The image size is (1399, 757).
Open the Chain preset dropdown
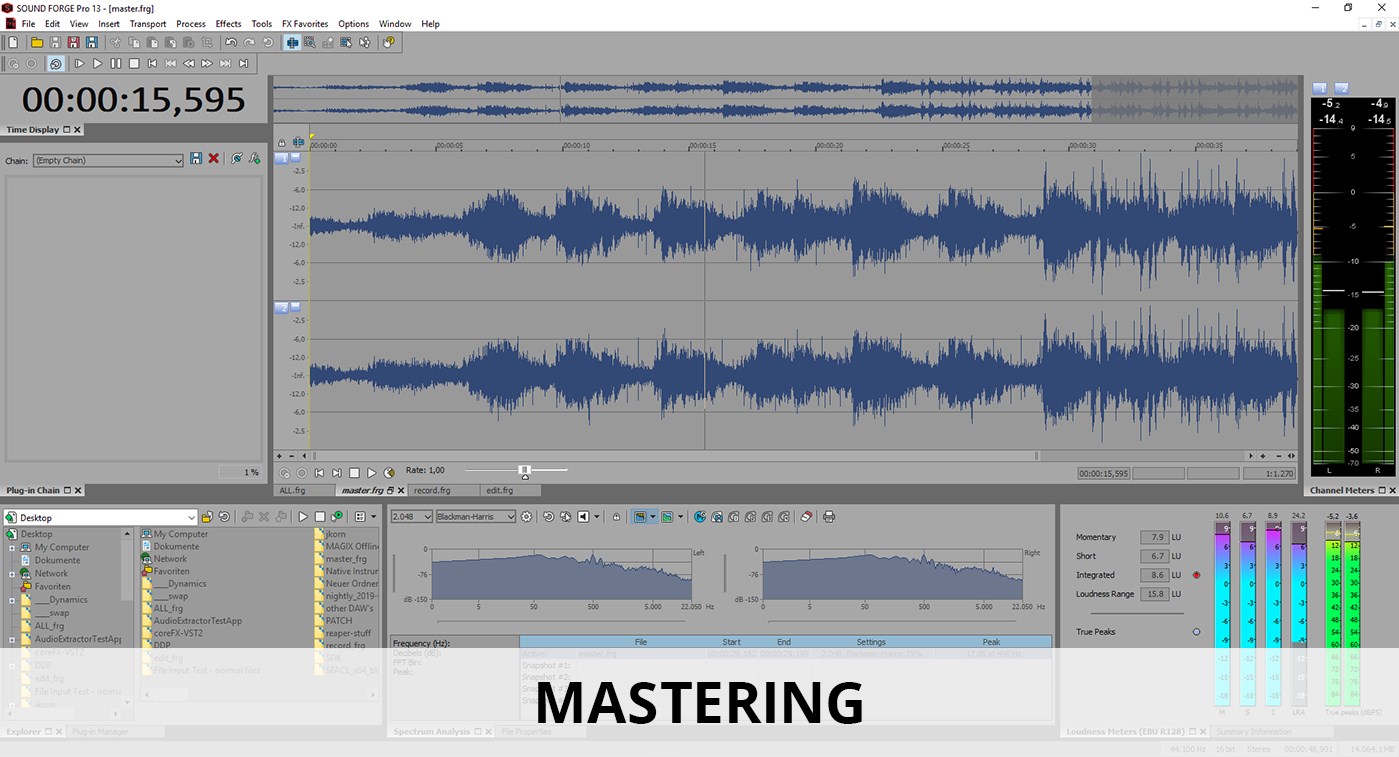click(108, 160)
